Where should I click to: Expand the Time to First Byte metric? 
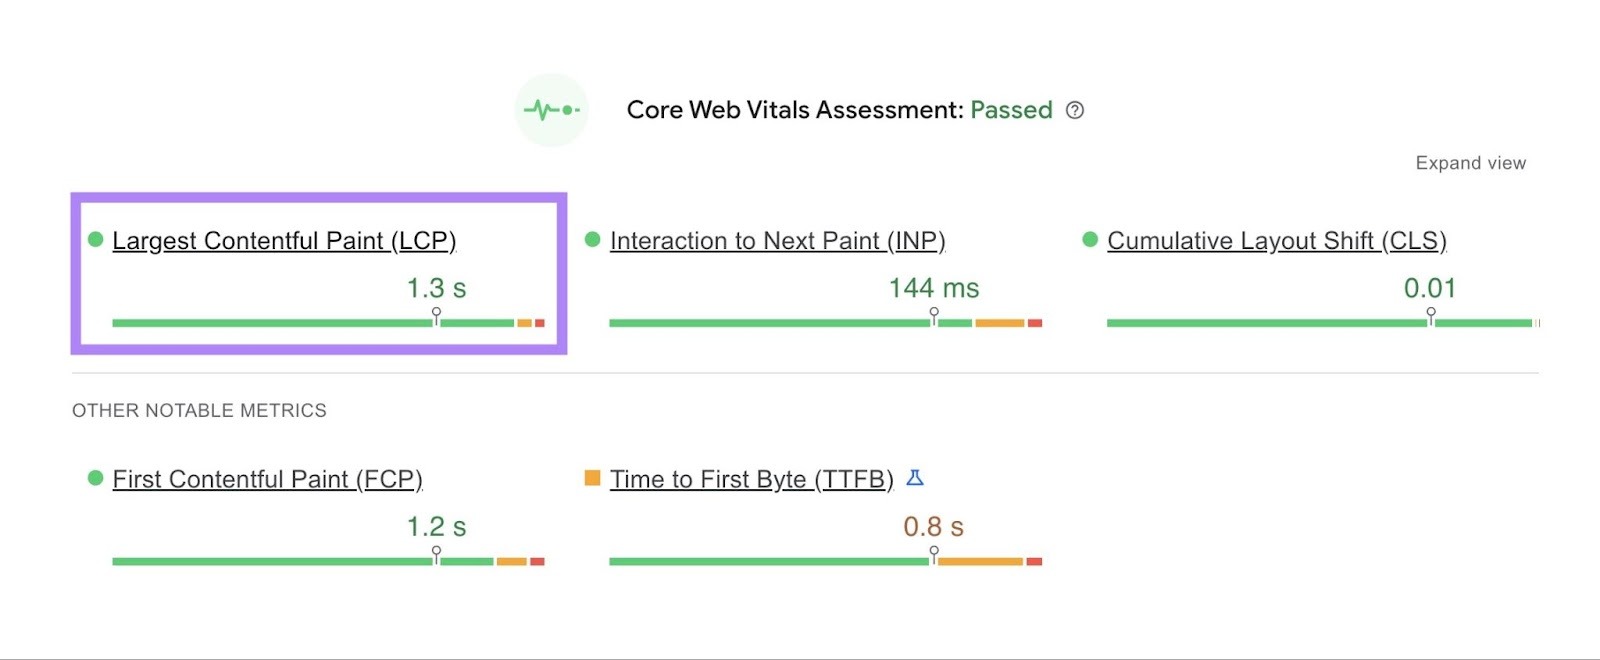[752, 479]
